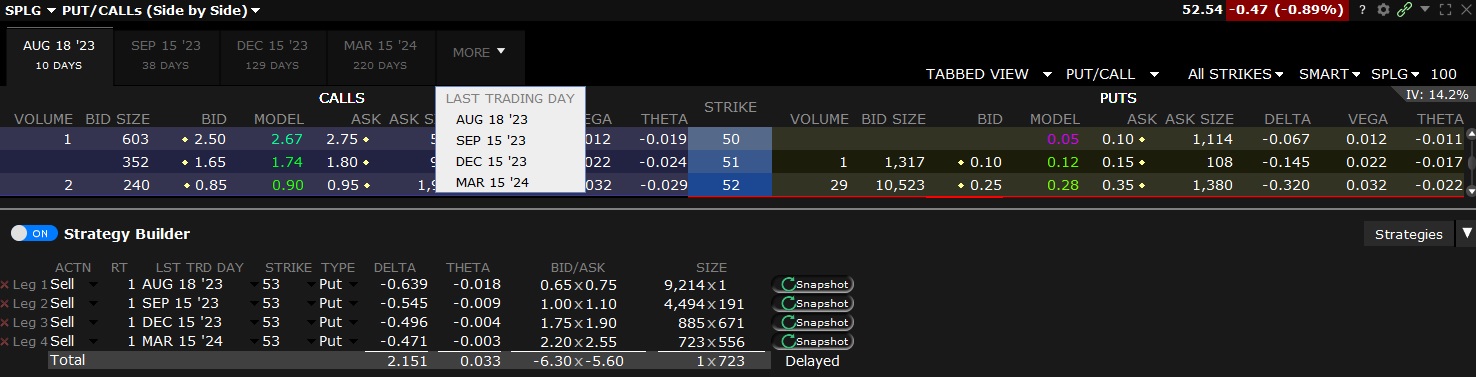Image resolution: width=1476 pixels, height=377 pixels.
Task: Click the Strategies button
Action: pos(1408,234)
